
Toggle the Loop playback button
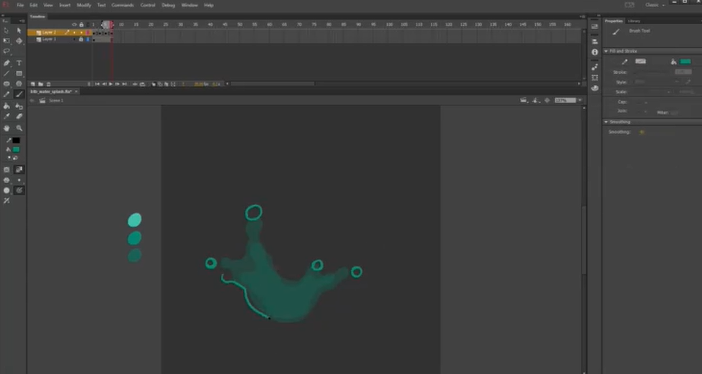pos(142,84)
